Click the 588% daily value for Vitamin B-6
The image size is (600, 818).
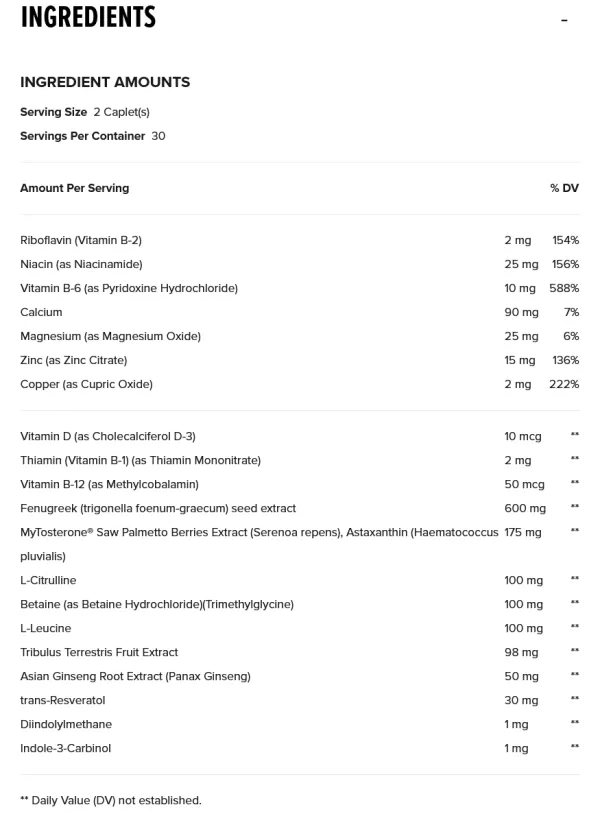[564, 288]
